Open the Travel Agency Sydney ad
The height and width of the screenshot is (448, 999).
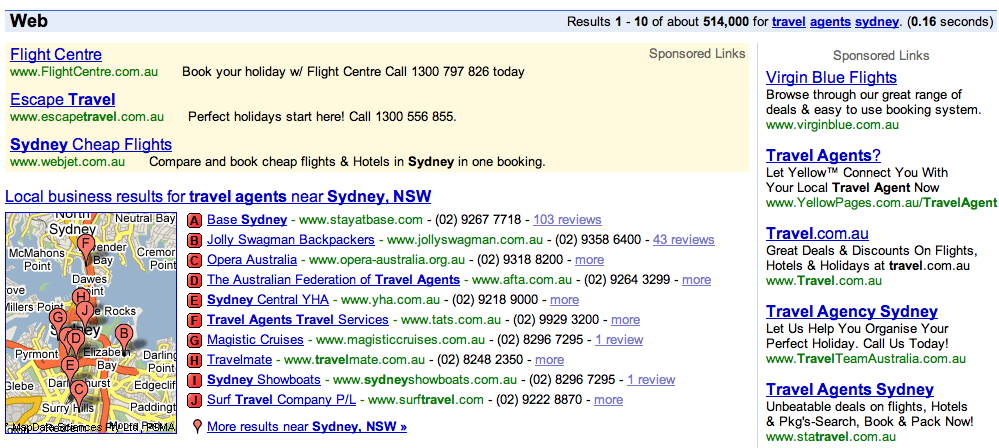(x=851, y=311)
